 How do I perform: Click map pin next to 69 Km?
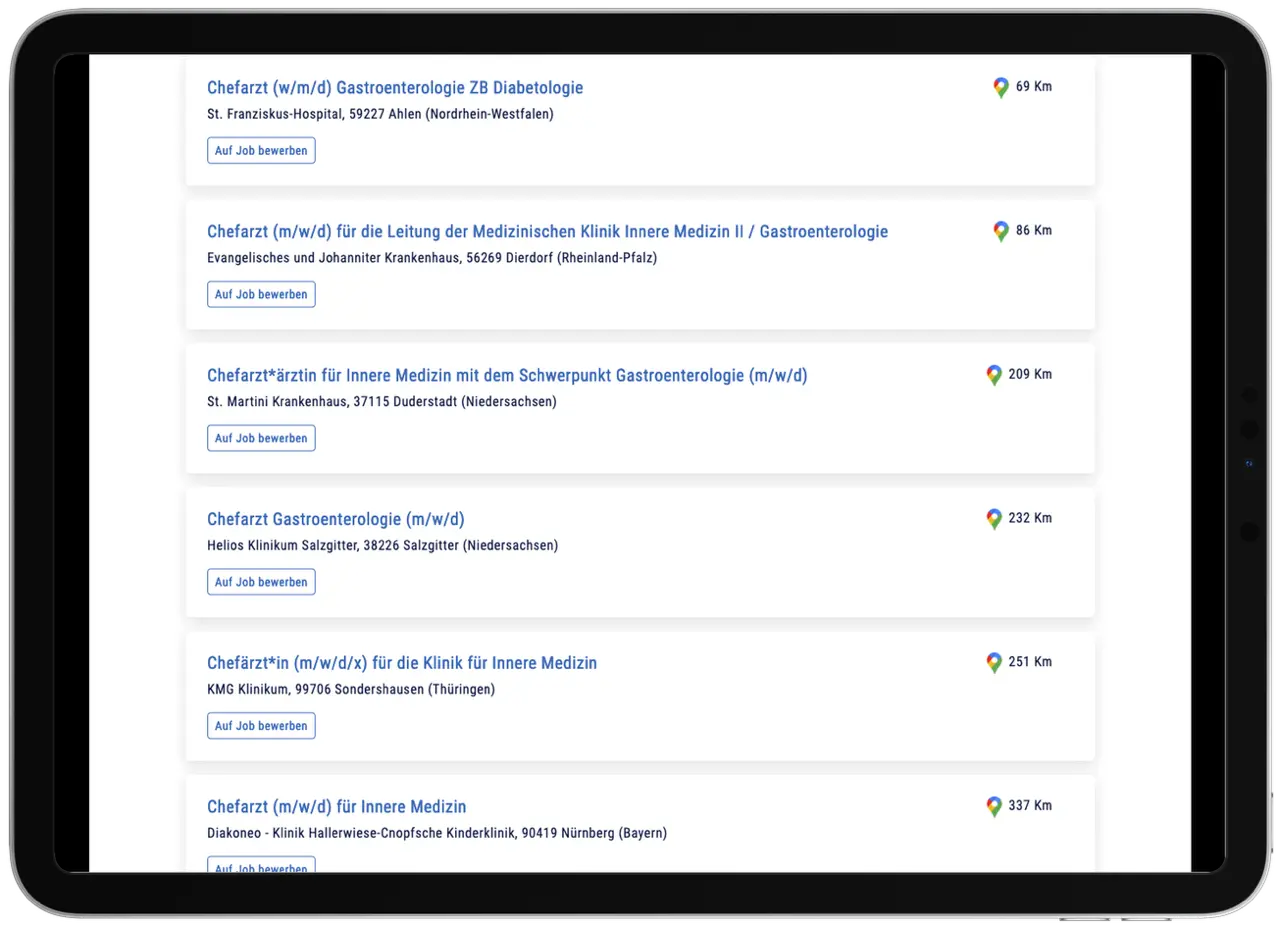click(1001, 88)
